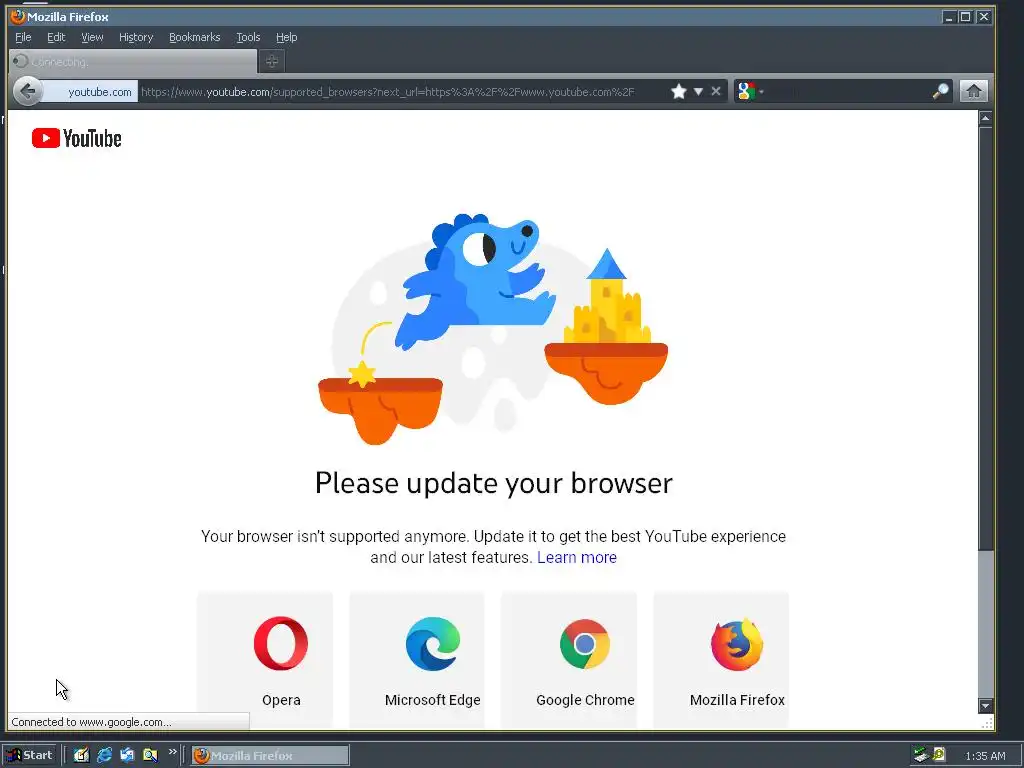Screen dimensions: 1024x768
Task: Choose the Microsoft Edge browser card
Action: (x=417, y=660)
